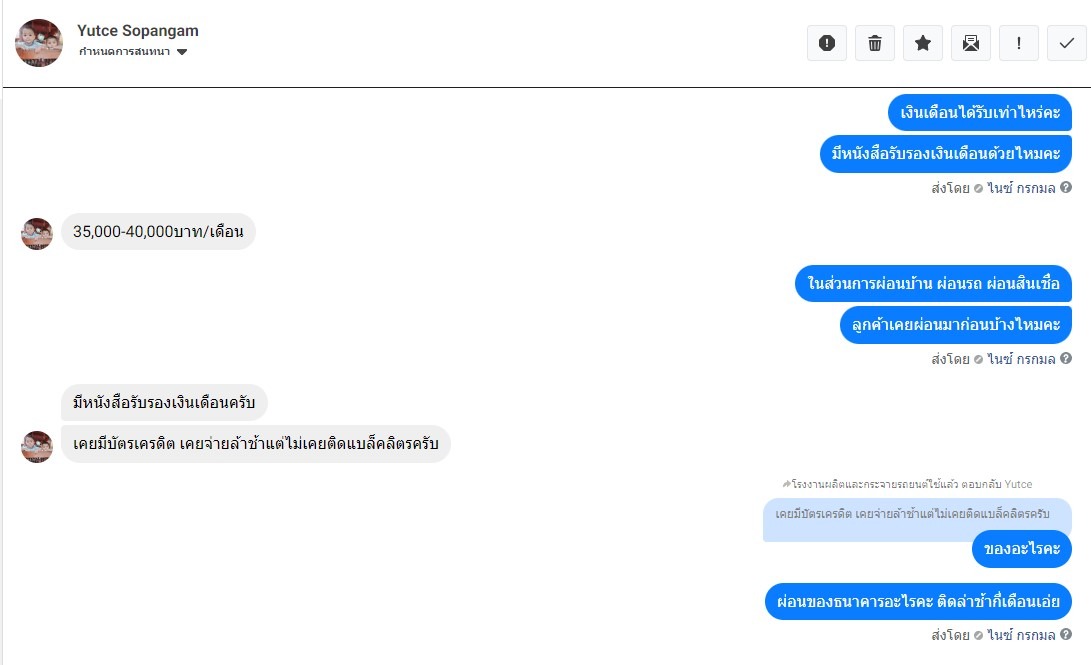Image resolution: width=1091 pixels, height=665 pixels.
Task: Click sender avatar beside the credit card message
Action: 37,446
